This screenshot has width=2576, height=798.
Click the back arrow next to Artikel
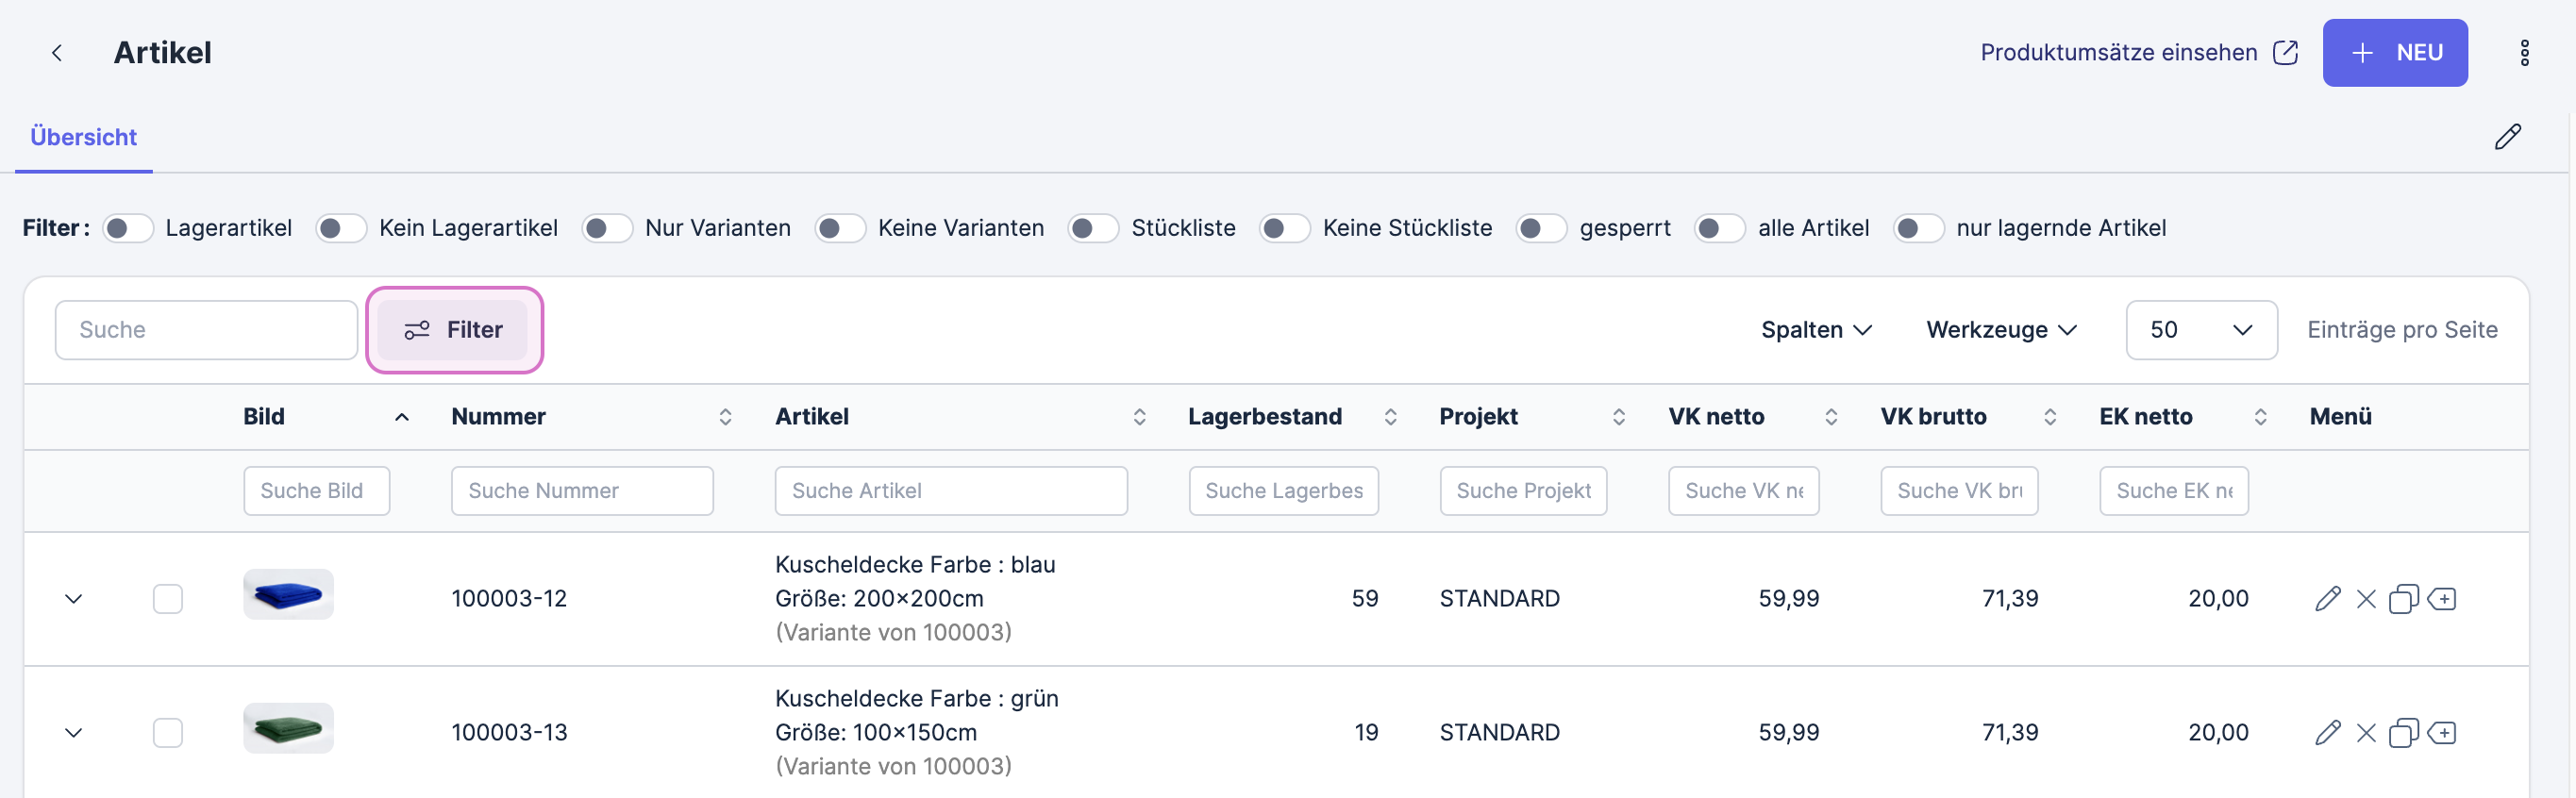click(57, 53)
